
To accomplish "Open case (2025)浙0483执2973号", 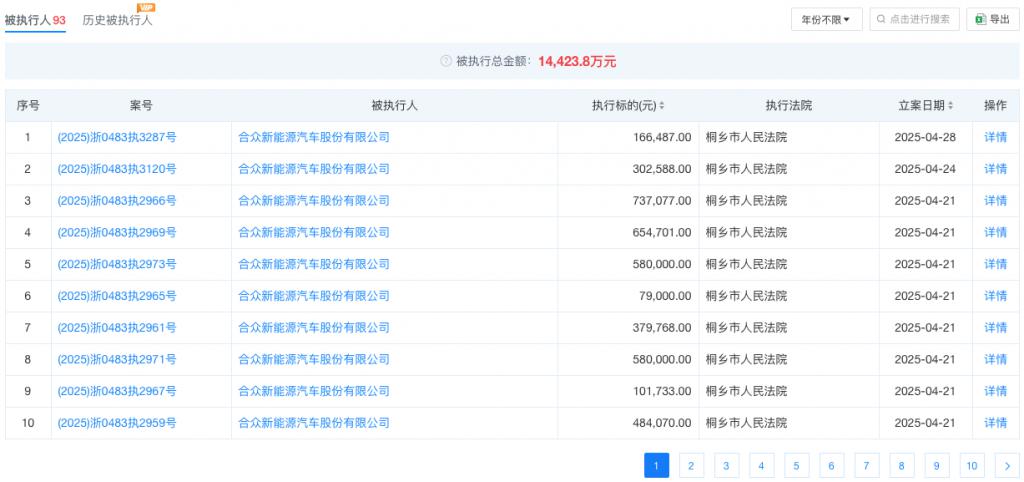I will point(117,265).
